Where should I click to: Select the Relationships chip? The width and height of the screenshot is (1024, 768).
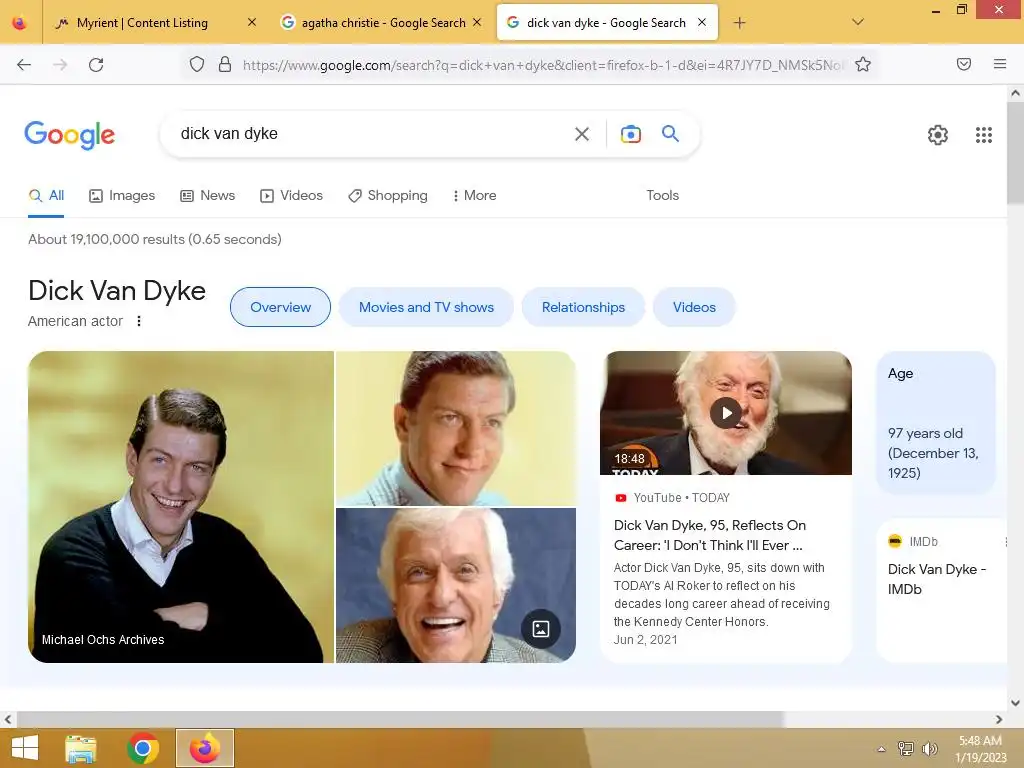click(x=583, y=307)
